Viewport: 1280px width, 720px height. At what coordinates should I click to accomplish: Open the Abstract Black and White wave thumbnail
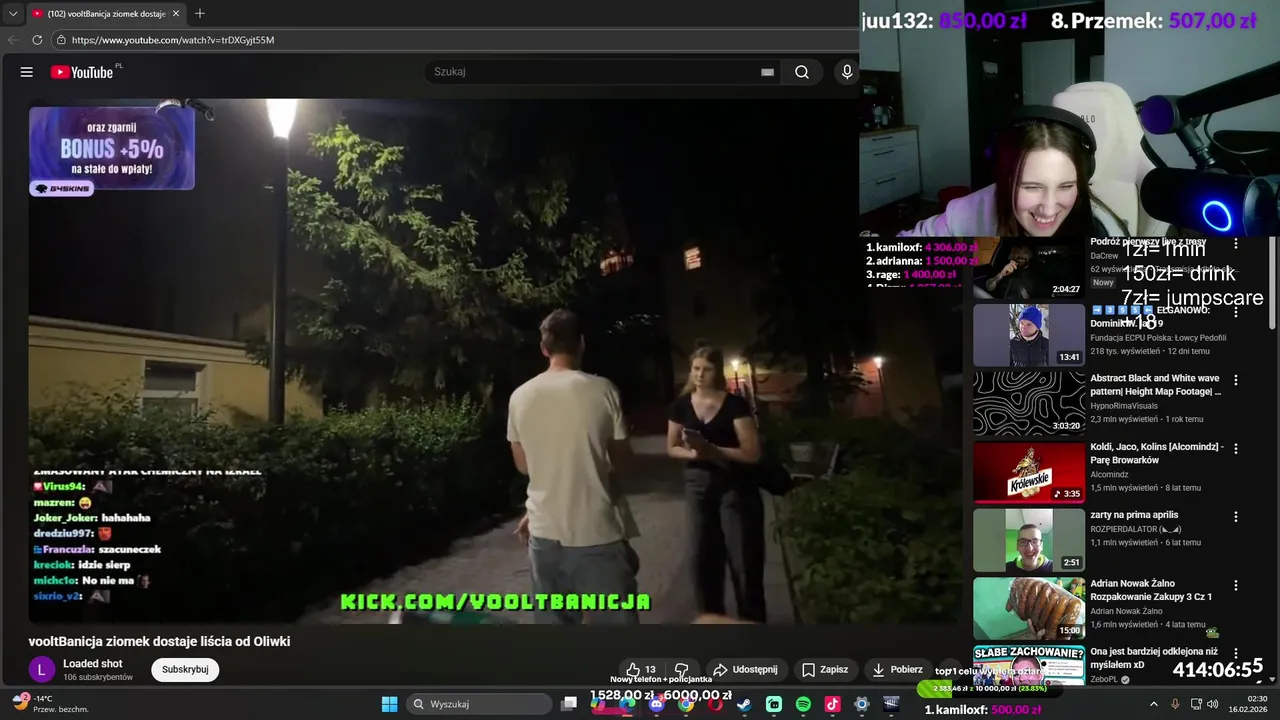1029,404
